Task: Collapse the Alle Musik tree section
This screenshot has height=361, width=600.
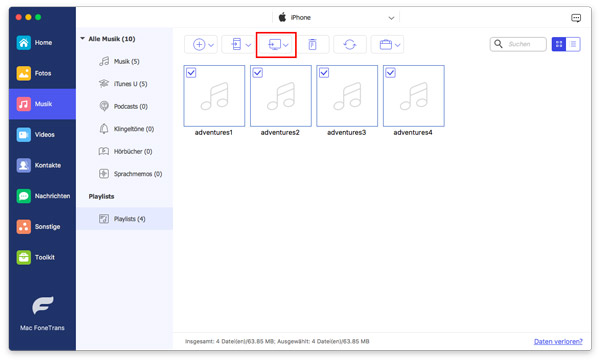Action: pyautogui.click(x=82, y=39)
